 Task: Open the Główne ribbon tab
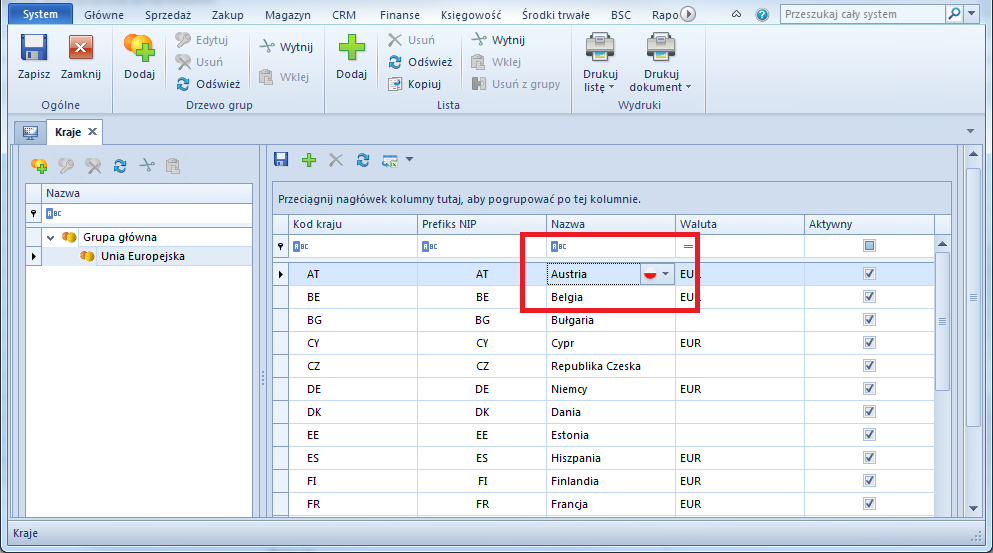point(104,15)
